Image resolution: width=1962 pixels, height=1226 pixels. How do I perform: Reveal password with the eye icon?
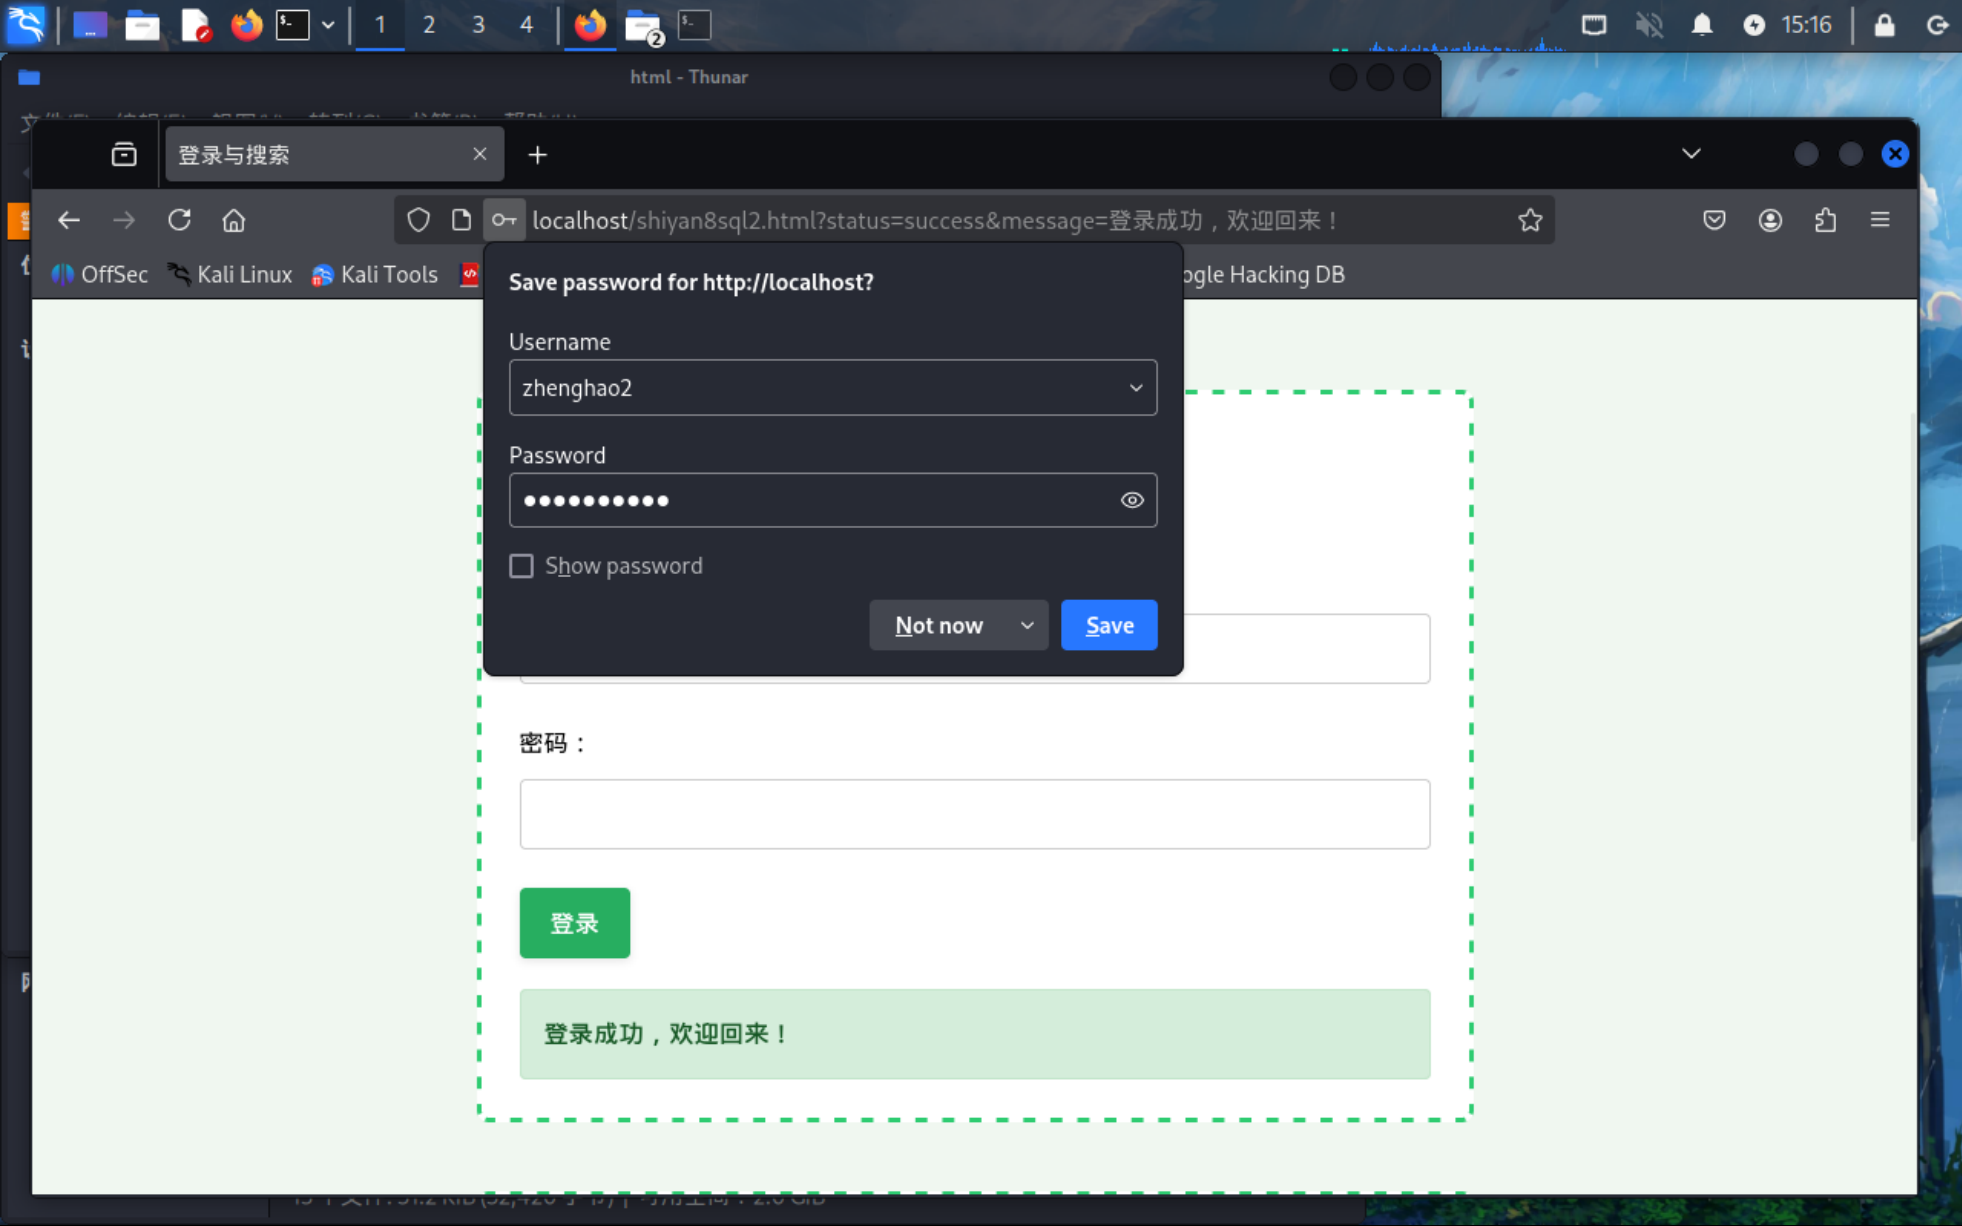click(x=1131, y=500)
